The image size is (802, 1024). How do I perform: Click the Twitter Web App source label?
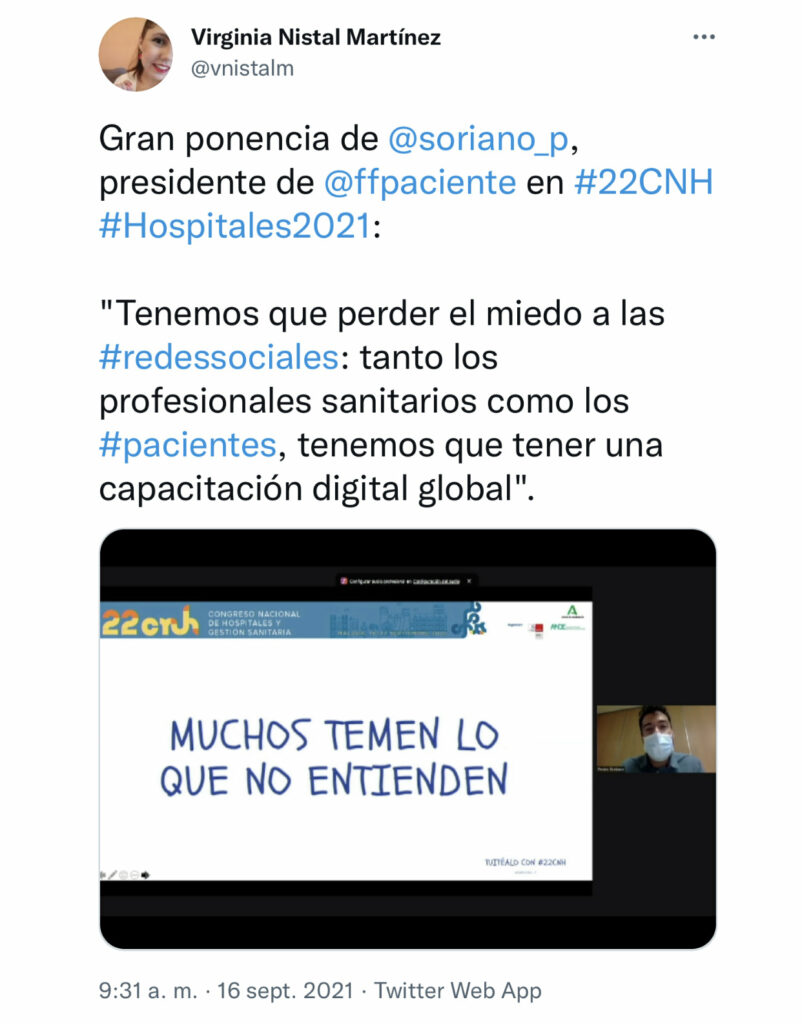pyautogui.click(x=458, y=990)
